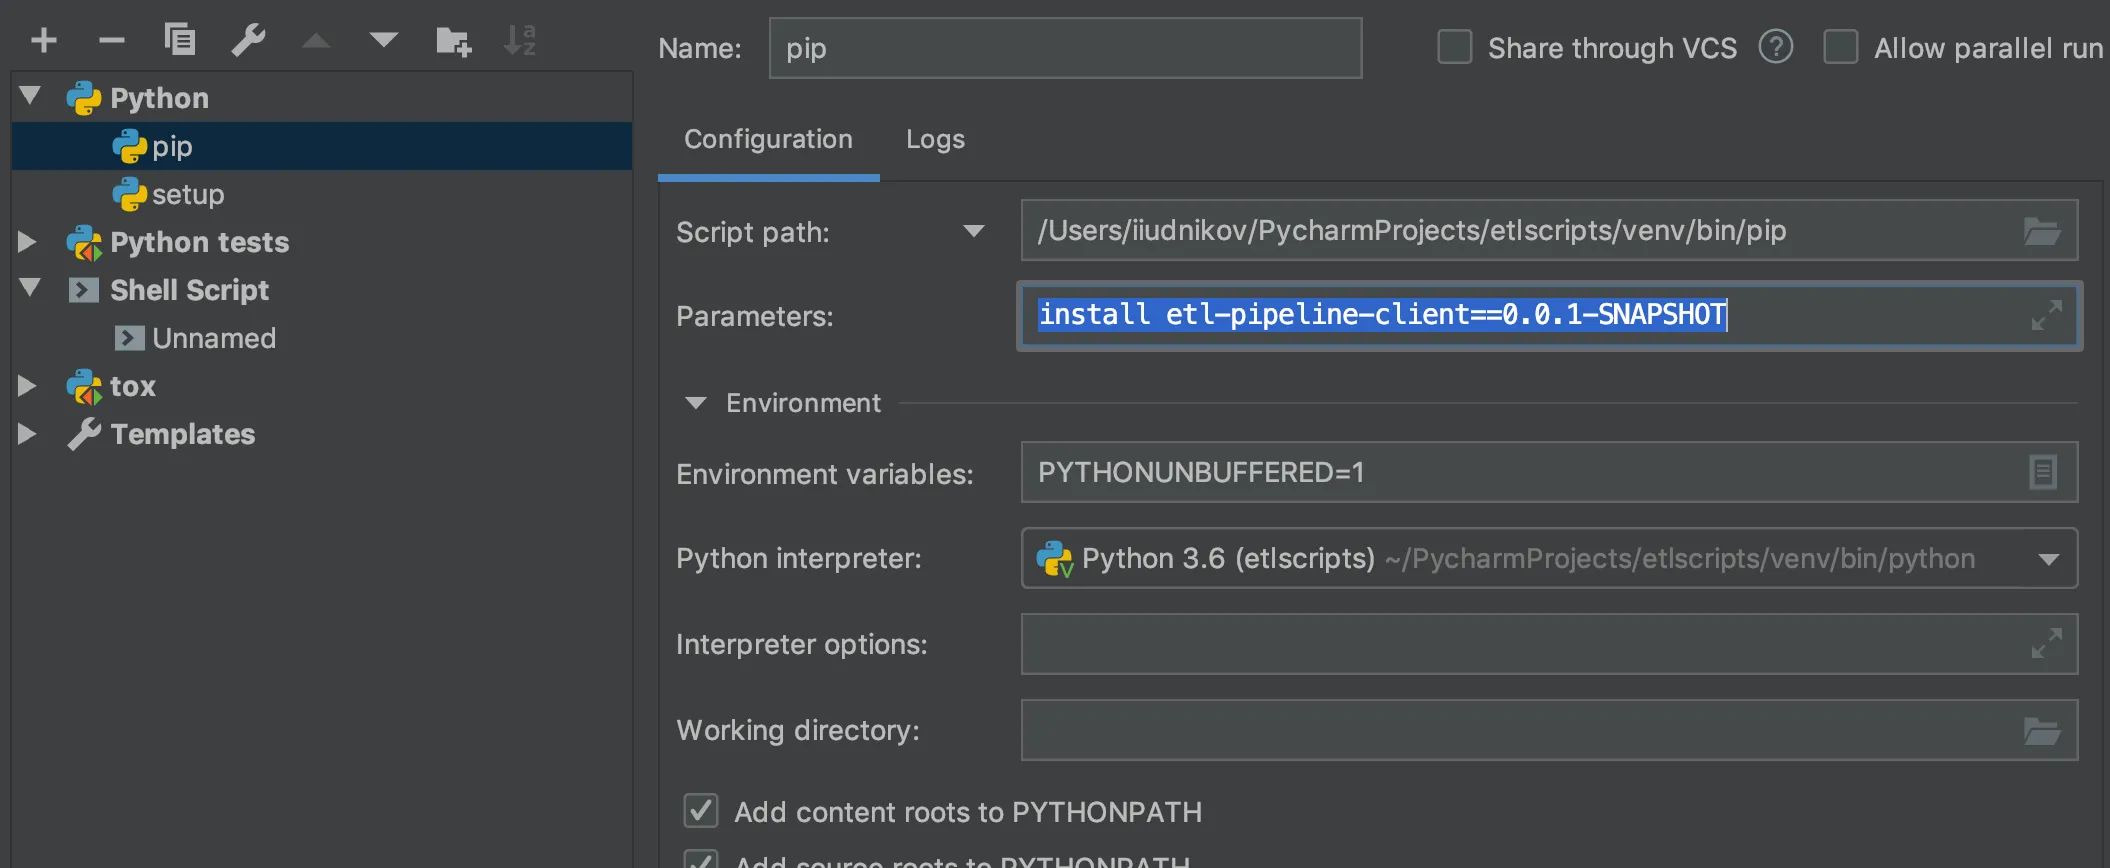Add a new configuration with plus icon
The height and width of the screenshot is (868, 2110).
click(44, 41)
